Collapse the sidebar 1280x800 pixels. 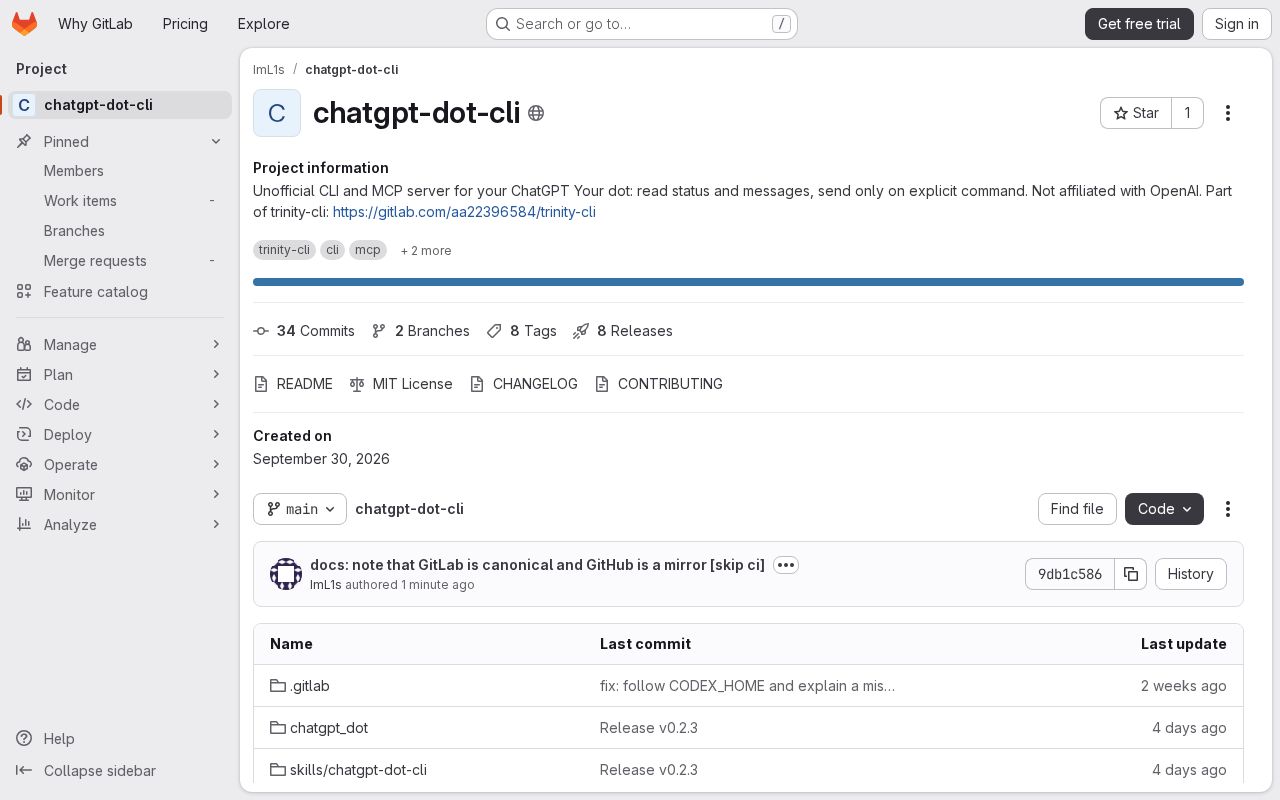(120, 771)
